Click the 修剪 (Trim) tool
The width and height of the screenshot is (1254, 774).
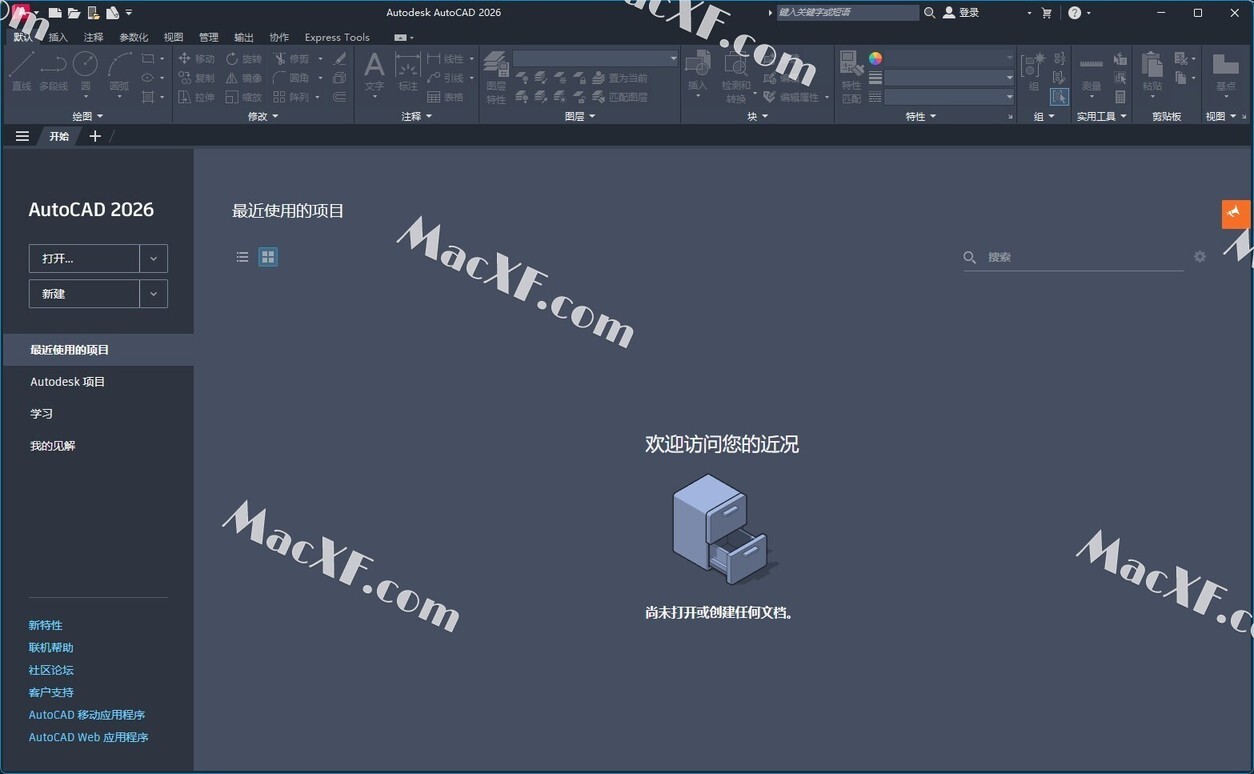click(291, 59)
